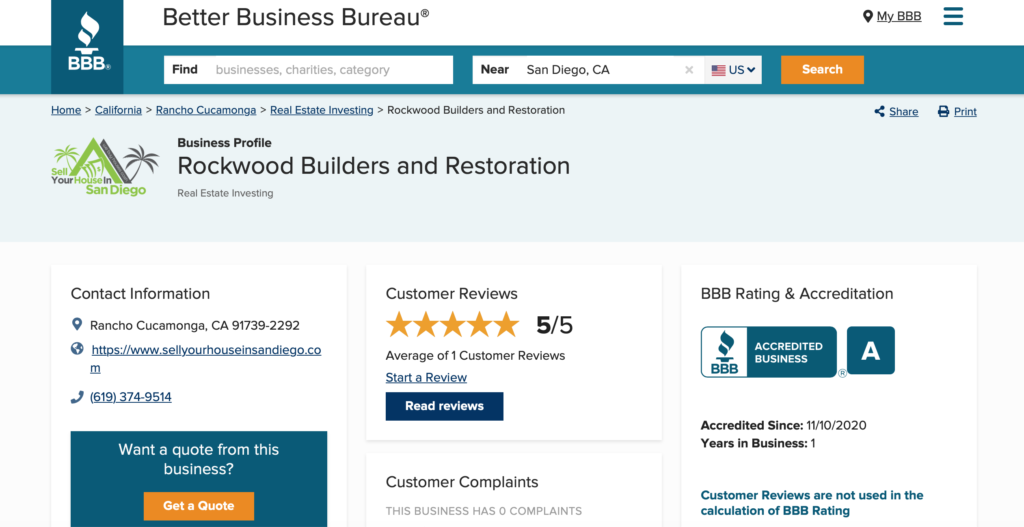Open the Real Estate Investing breadcrumb link

(x=322, y=110)
